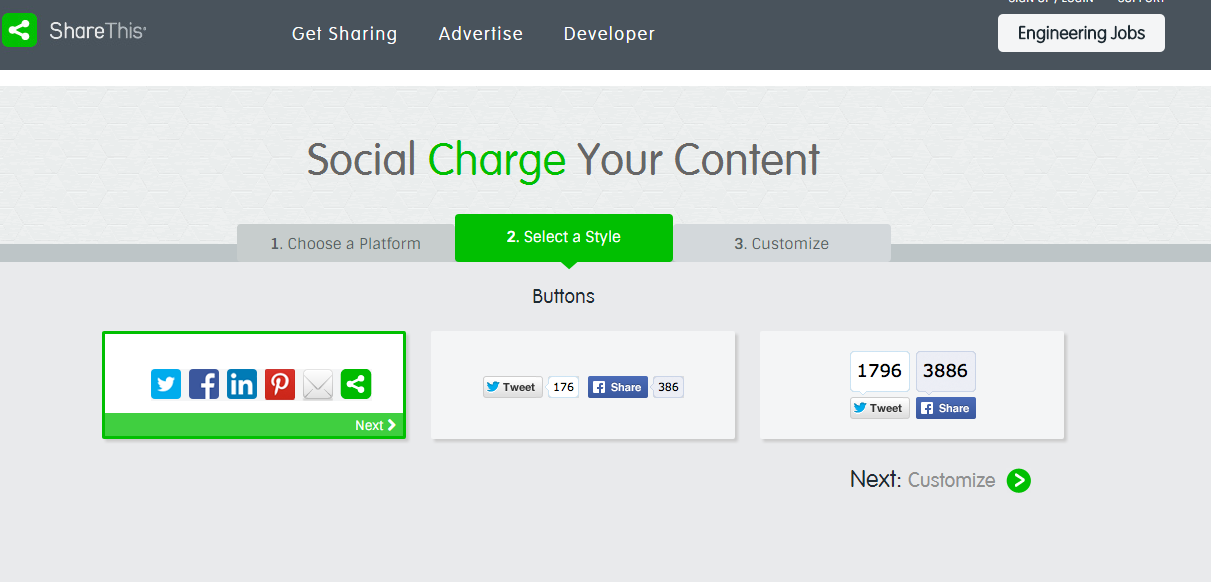Select the 2. Select a Style tab
Viewport: 1211px width, 582px height.
(564, 238)
